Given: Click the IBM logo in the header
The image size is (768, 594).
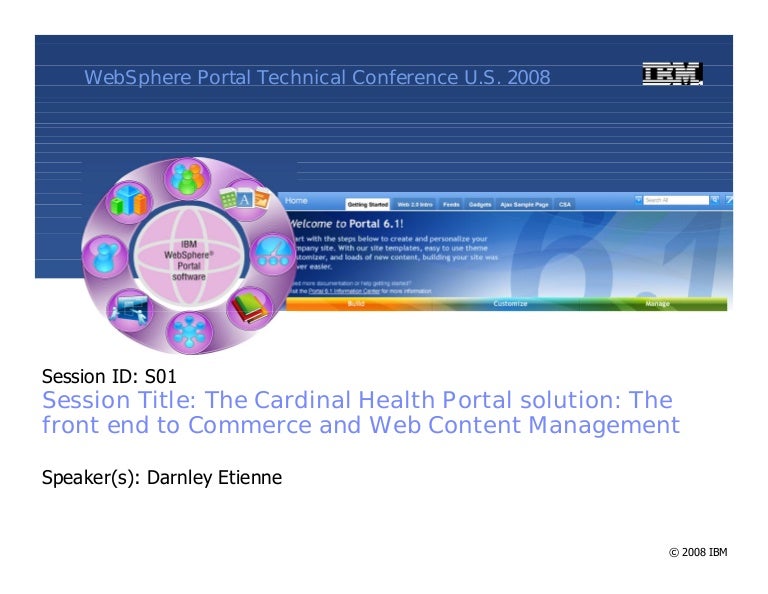Looking at the screenshot, I should tap(672, 73).
